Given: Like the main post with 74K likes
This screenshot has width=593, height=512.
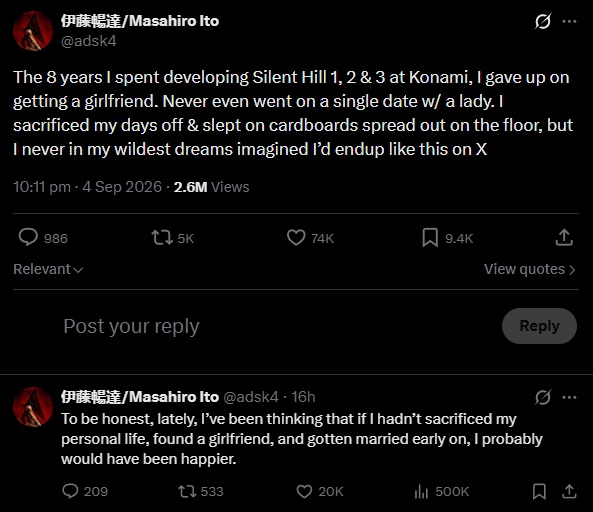Looking at the screenshot, I should tap(296, 238).
